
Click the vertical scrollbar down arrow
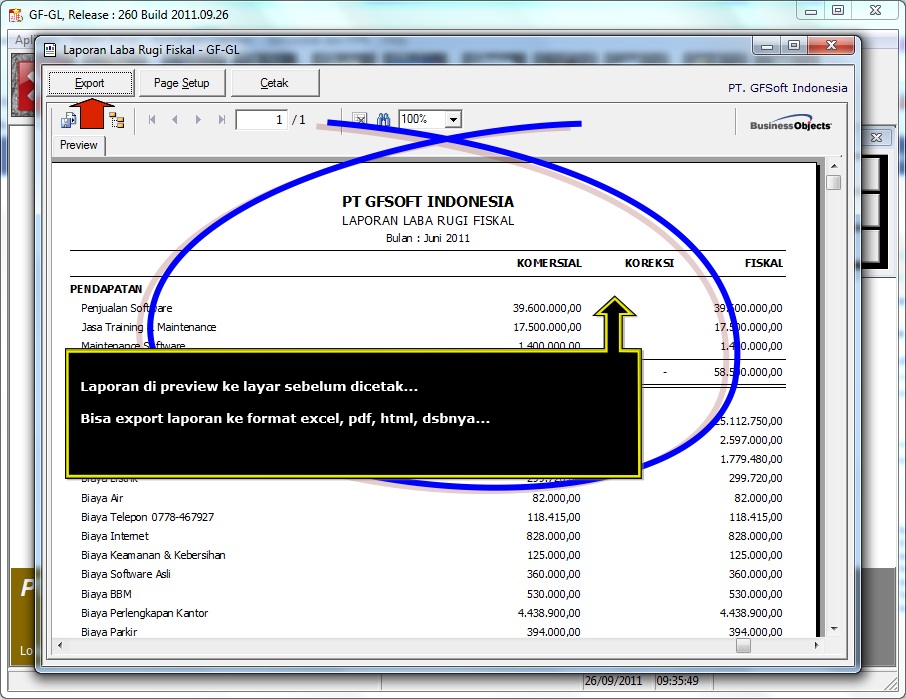click(x=834, y=629)
